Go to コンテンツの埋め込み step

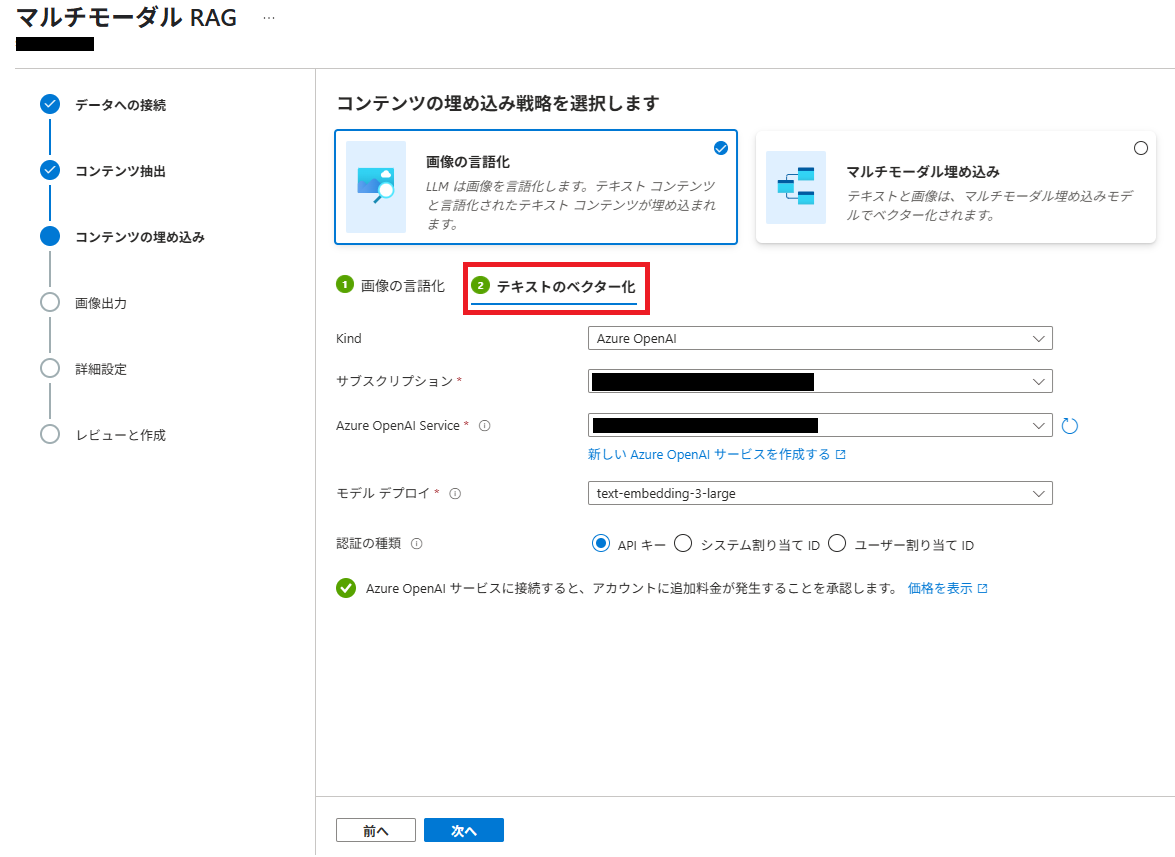pyautogui.click(x=140, y=237)
